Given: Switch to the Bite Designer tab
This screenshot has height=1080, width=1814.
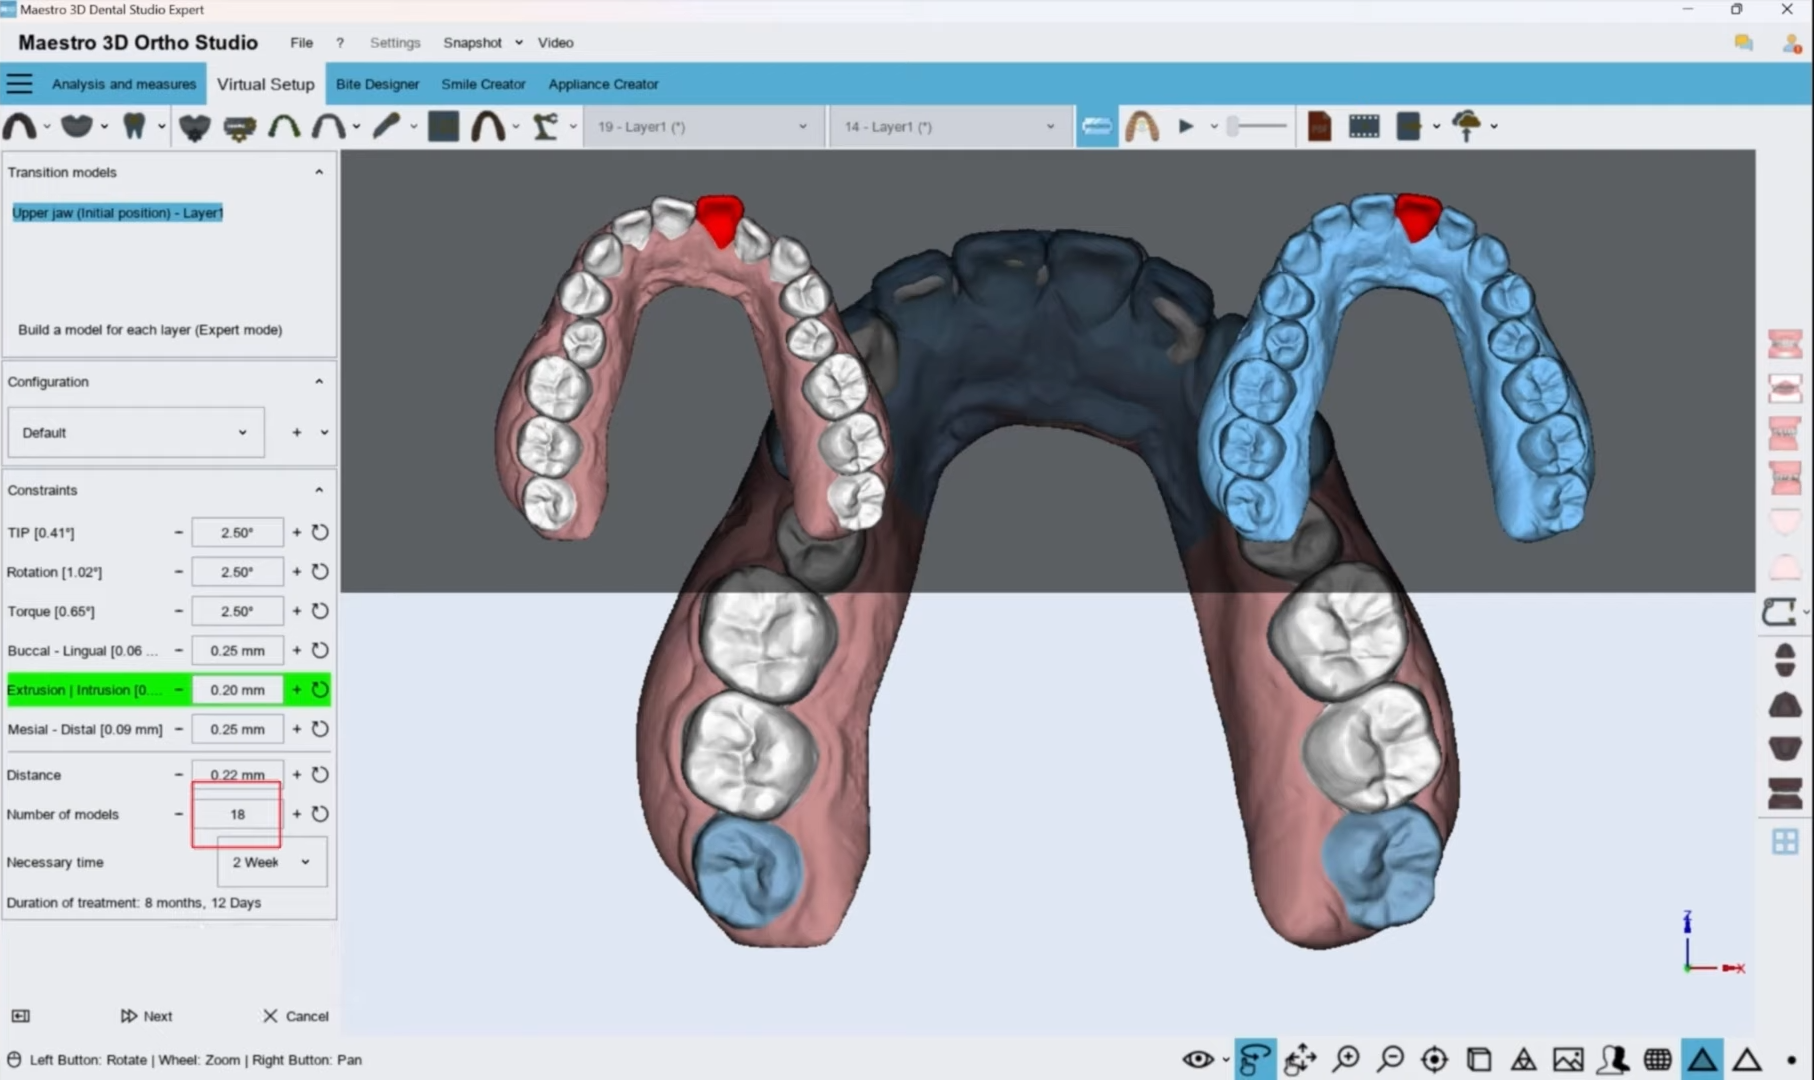Looking at the screenshot, I should tap(377, 84).
